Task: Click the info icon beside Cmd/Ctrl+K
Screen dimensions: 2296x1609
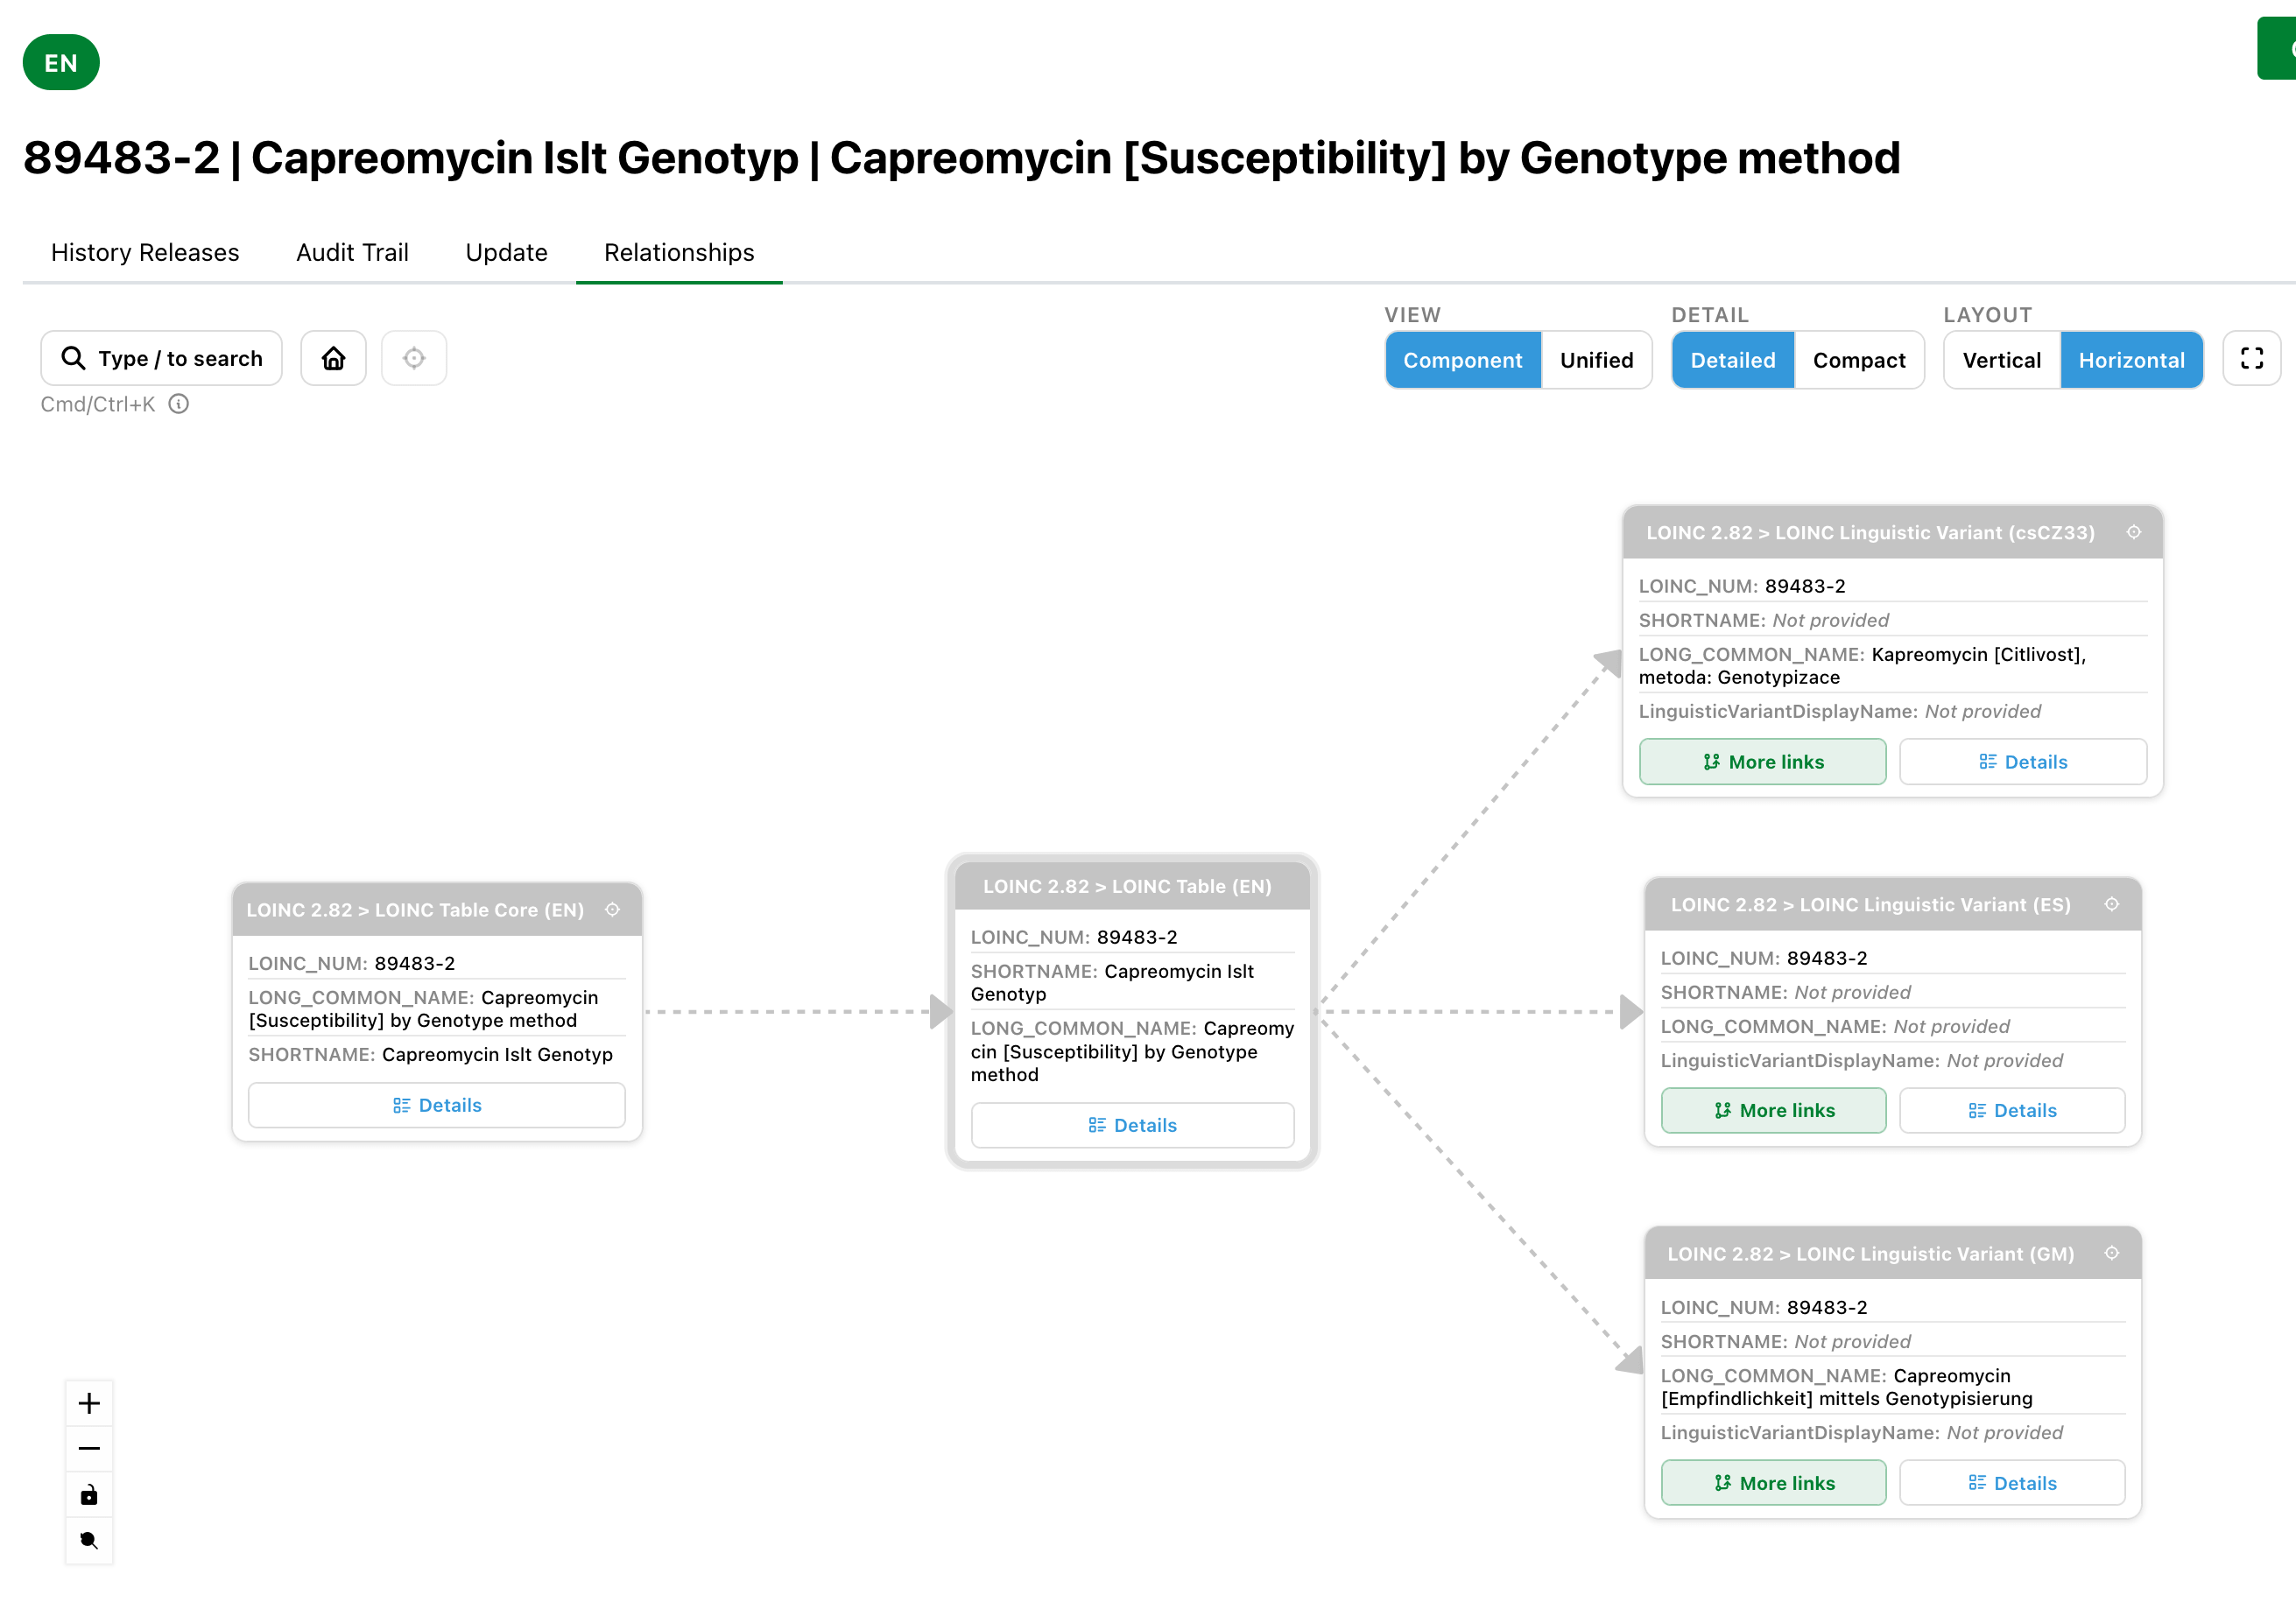Action: click(179, 404)
